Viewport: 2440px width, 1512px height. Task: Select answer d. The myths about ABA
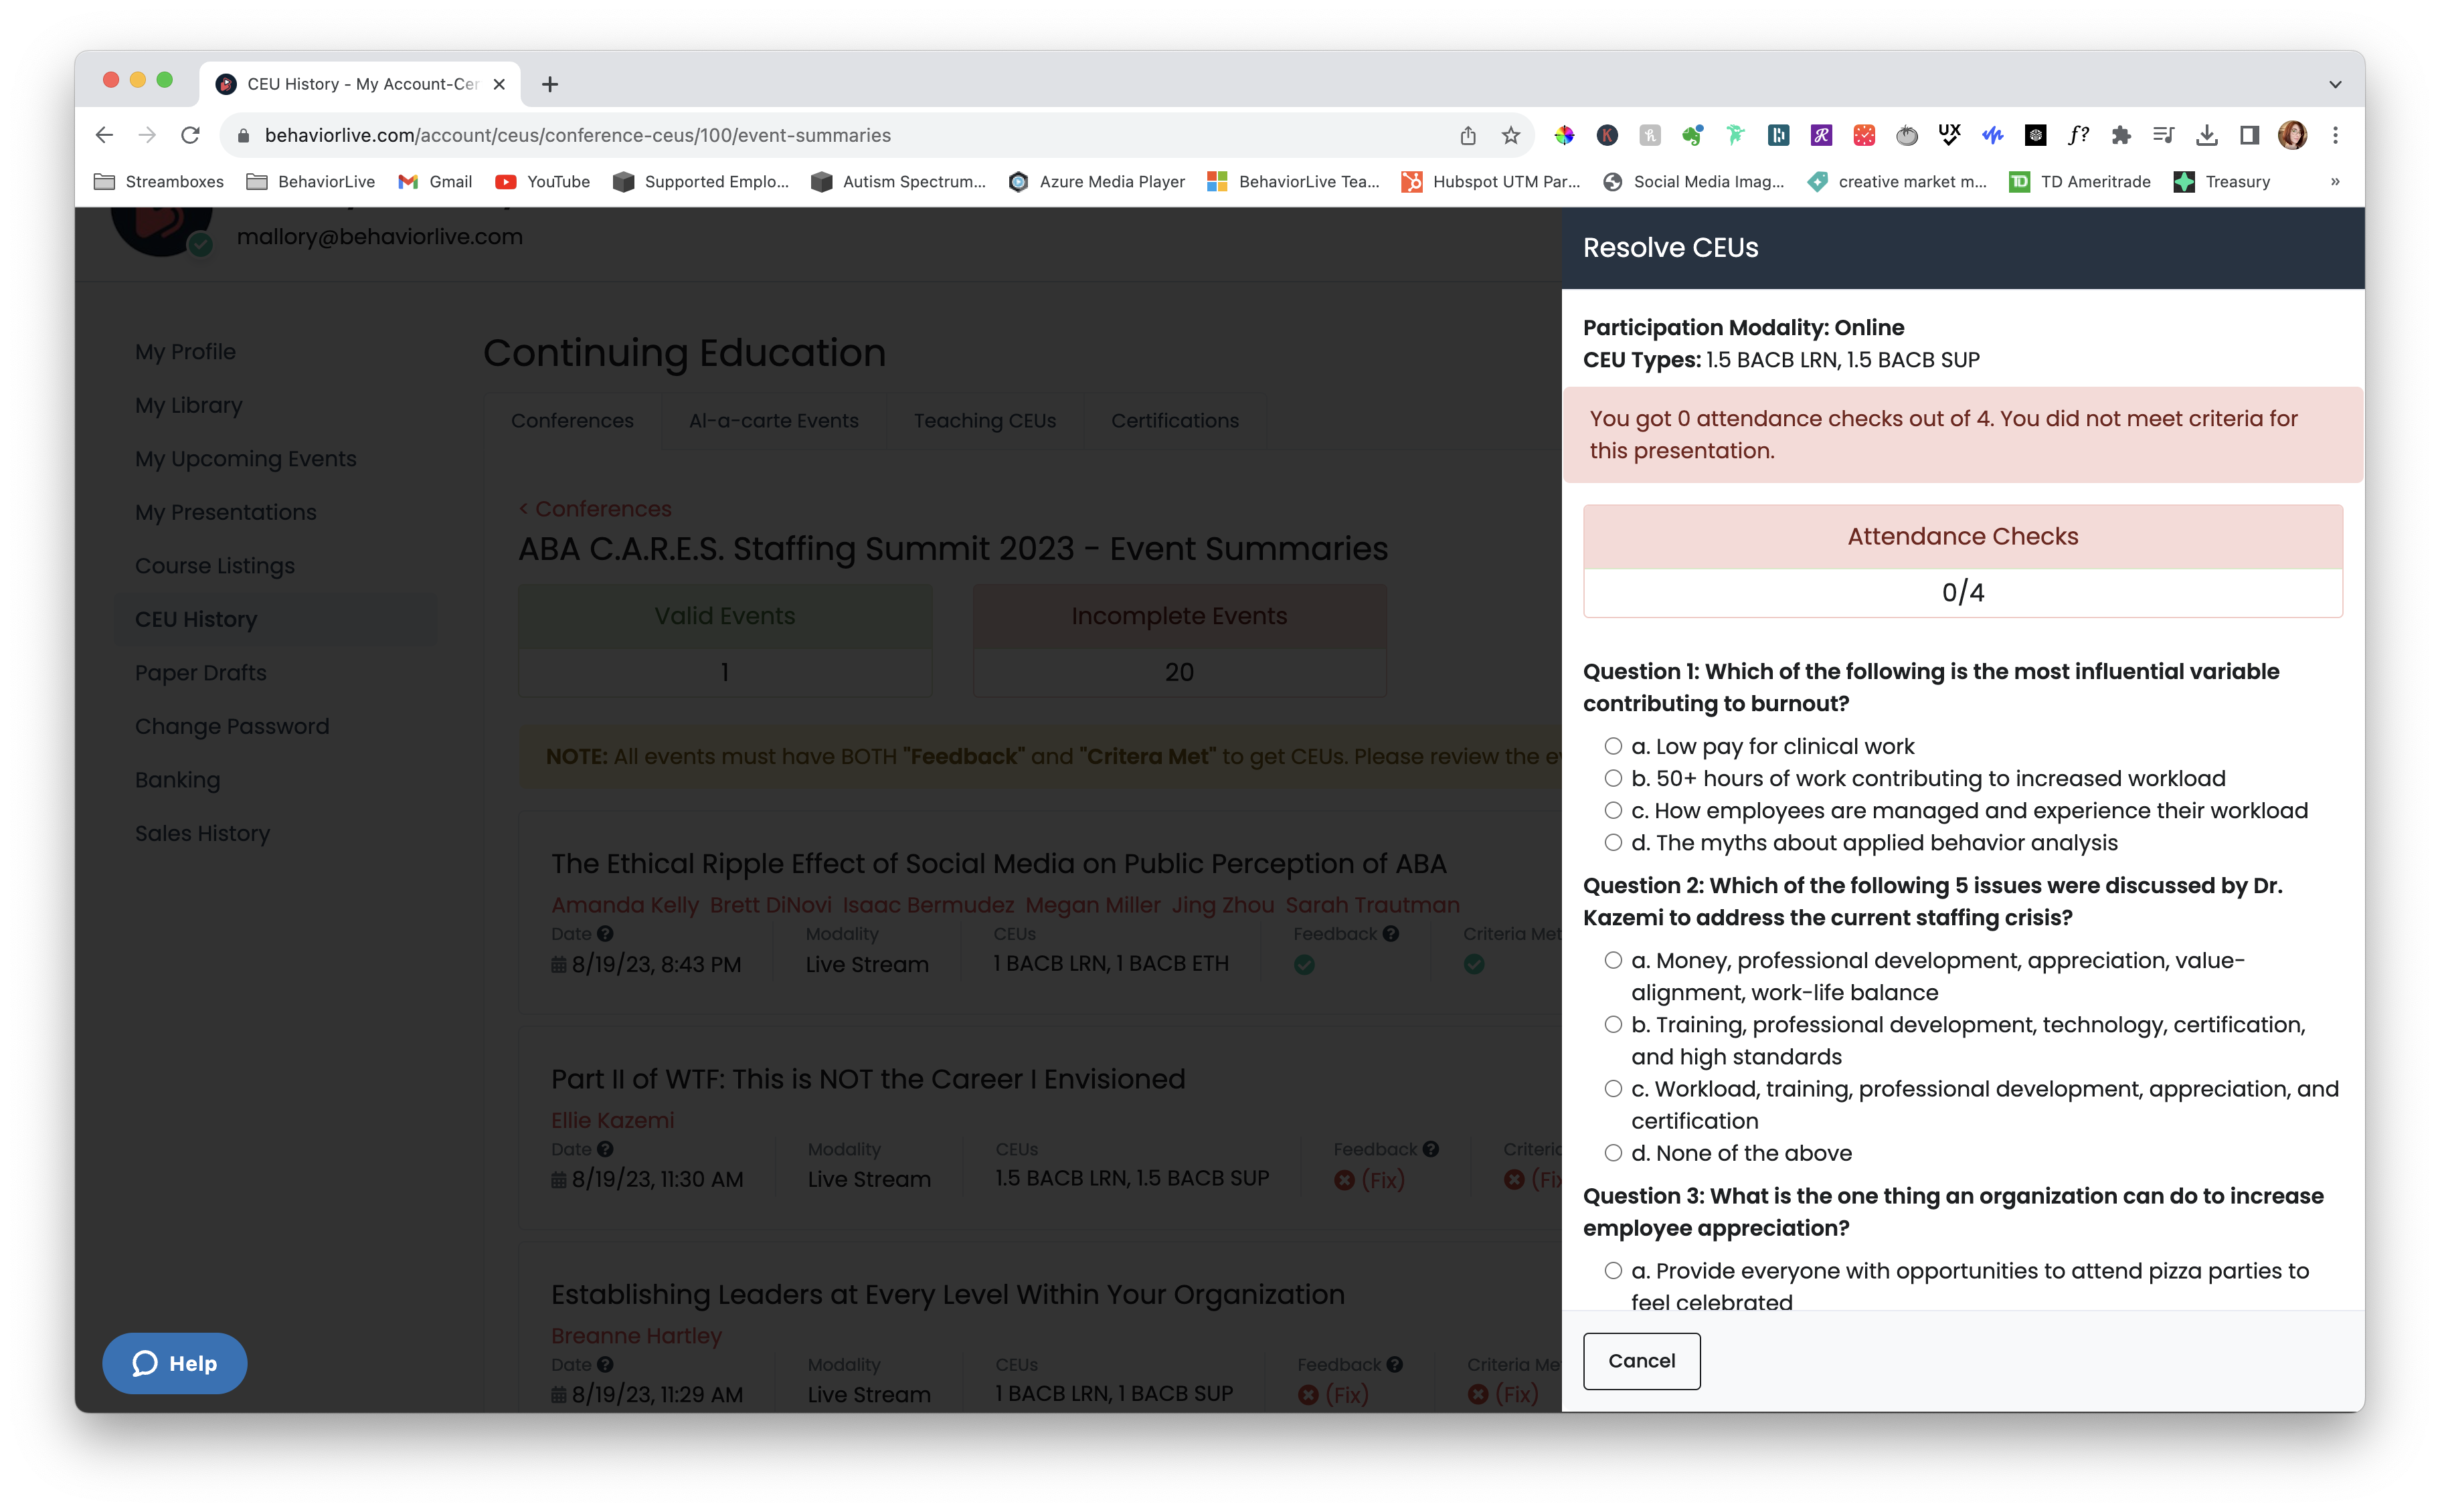(1613, 842)
